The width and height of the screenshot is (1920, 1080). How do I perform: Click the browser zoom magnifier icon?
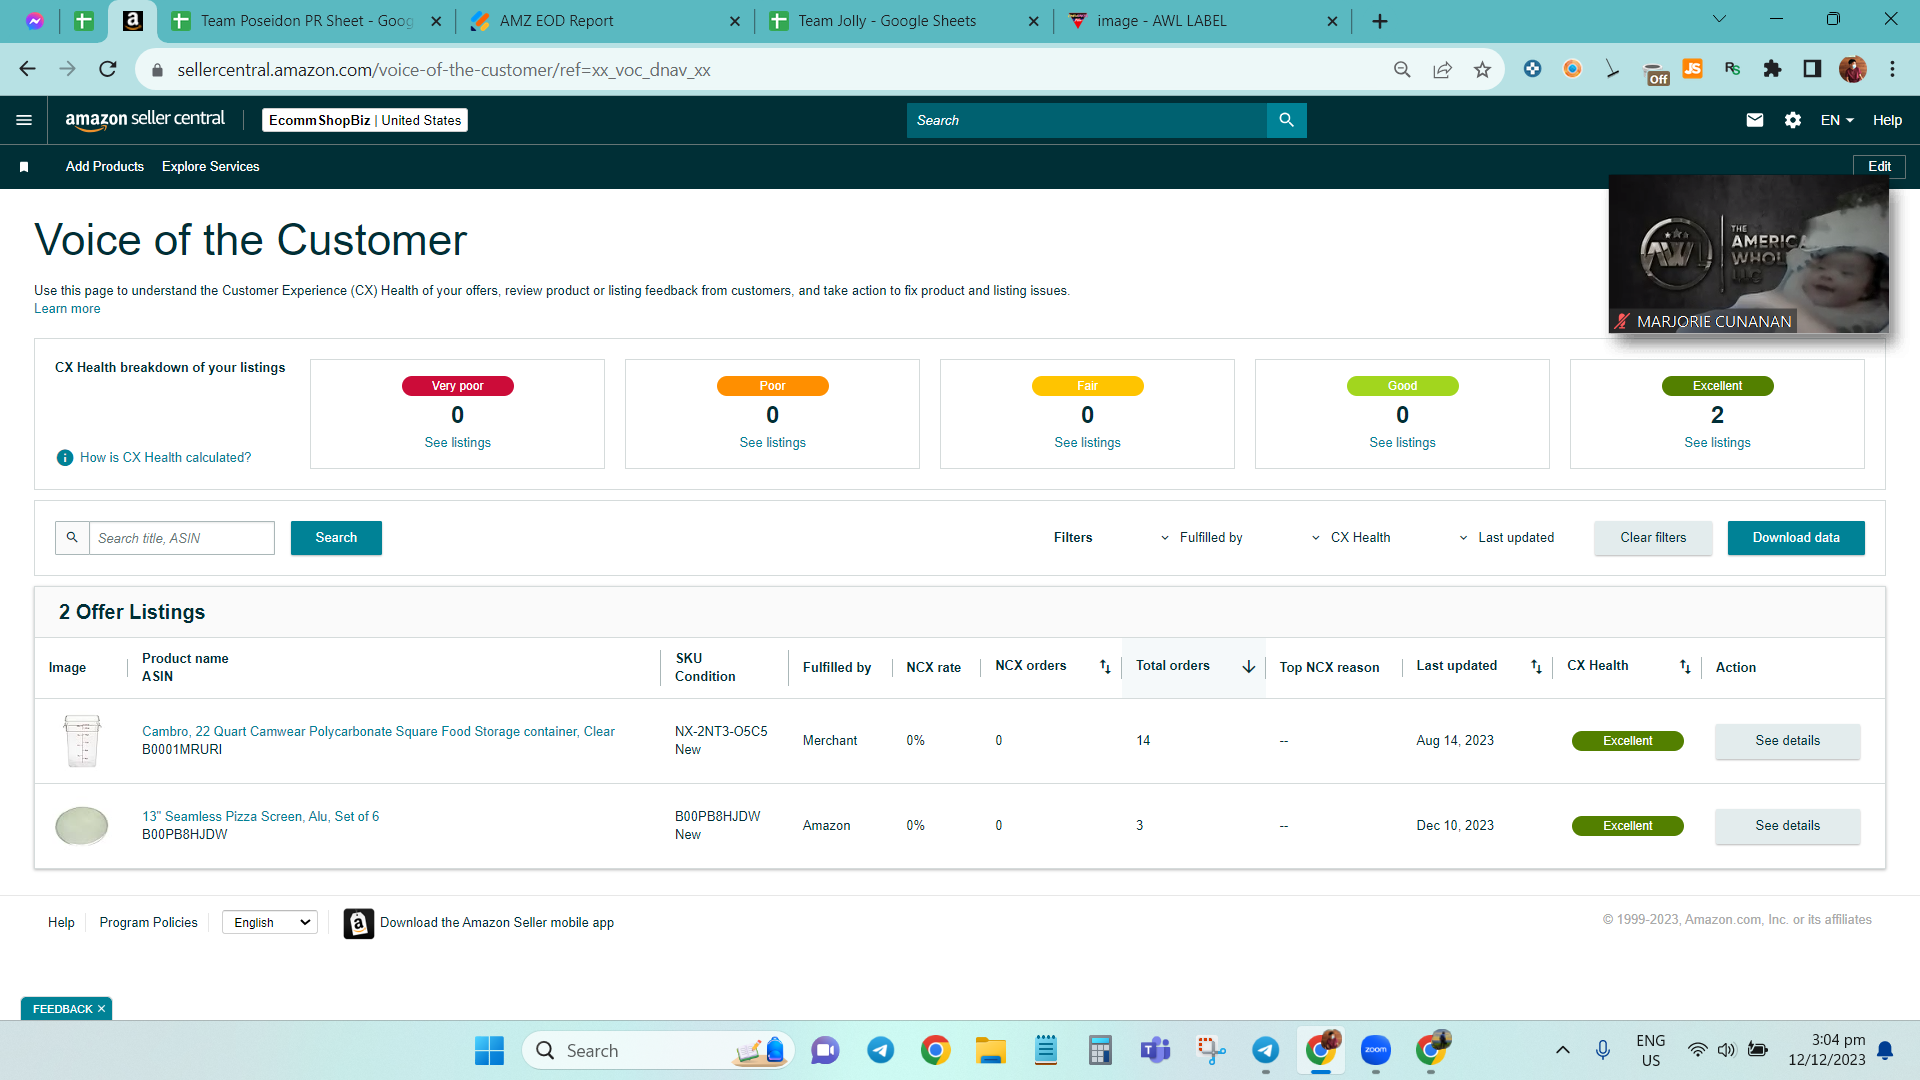point(1402,69)
